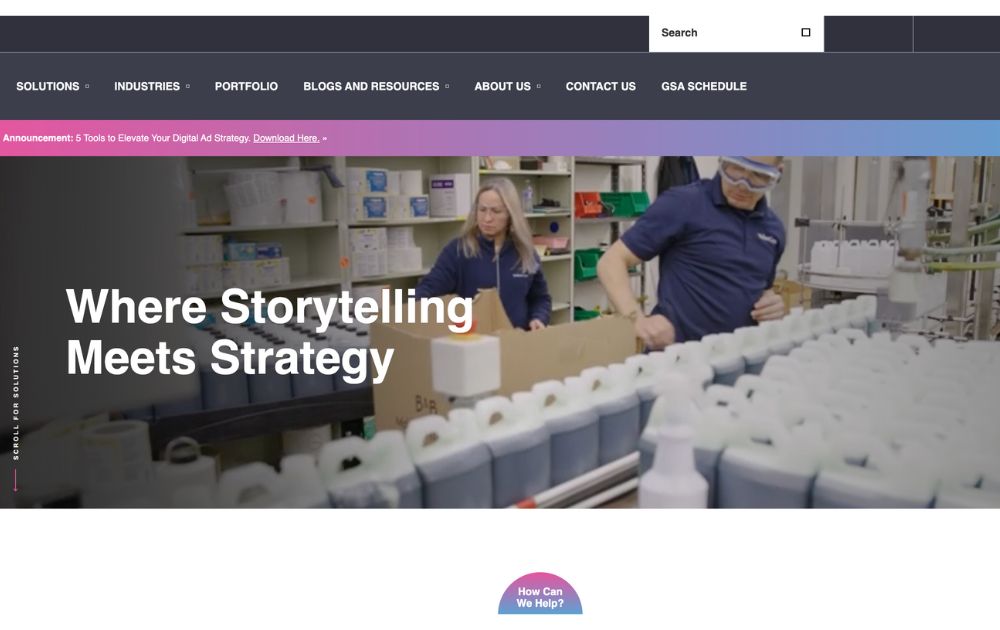The height and width of the screenshot is (630, 1000).
Task: Click the Where Storytelling Meets Strategy headline
Action: 270,333
